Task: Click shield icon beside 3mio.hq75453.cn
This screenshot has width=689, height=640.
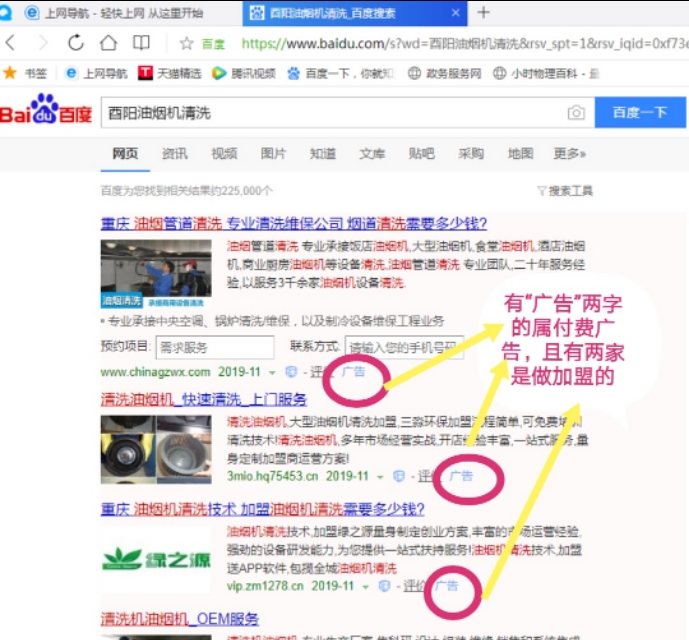Action: coord(399,476)
